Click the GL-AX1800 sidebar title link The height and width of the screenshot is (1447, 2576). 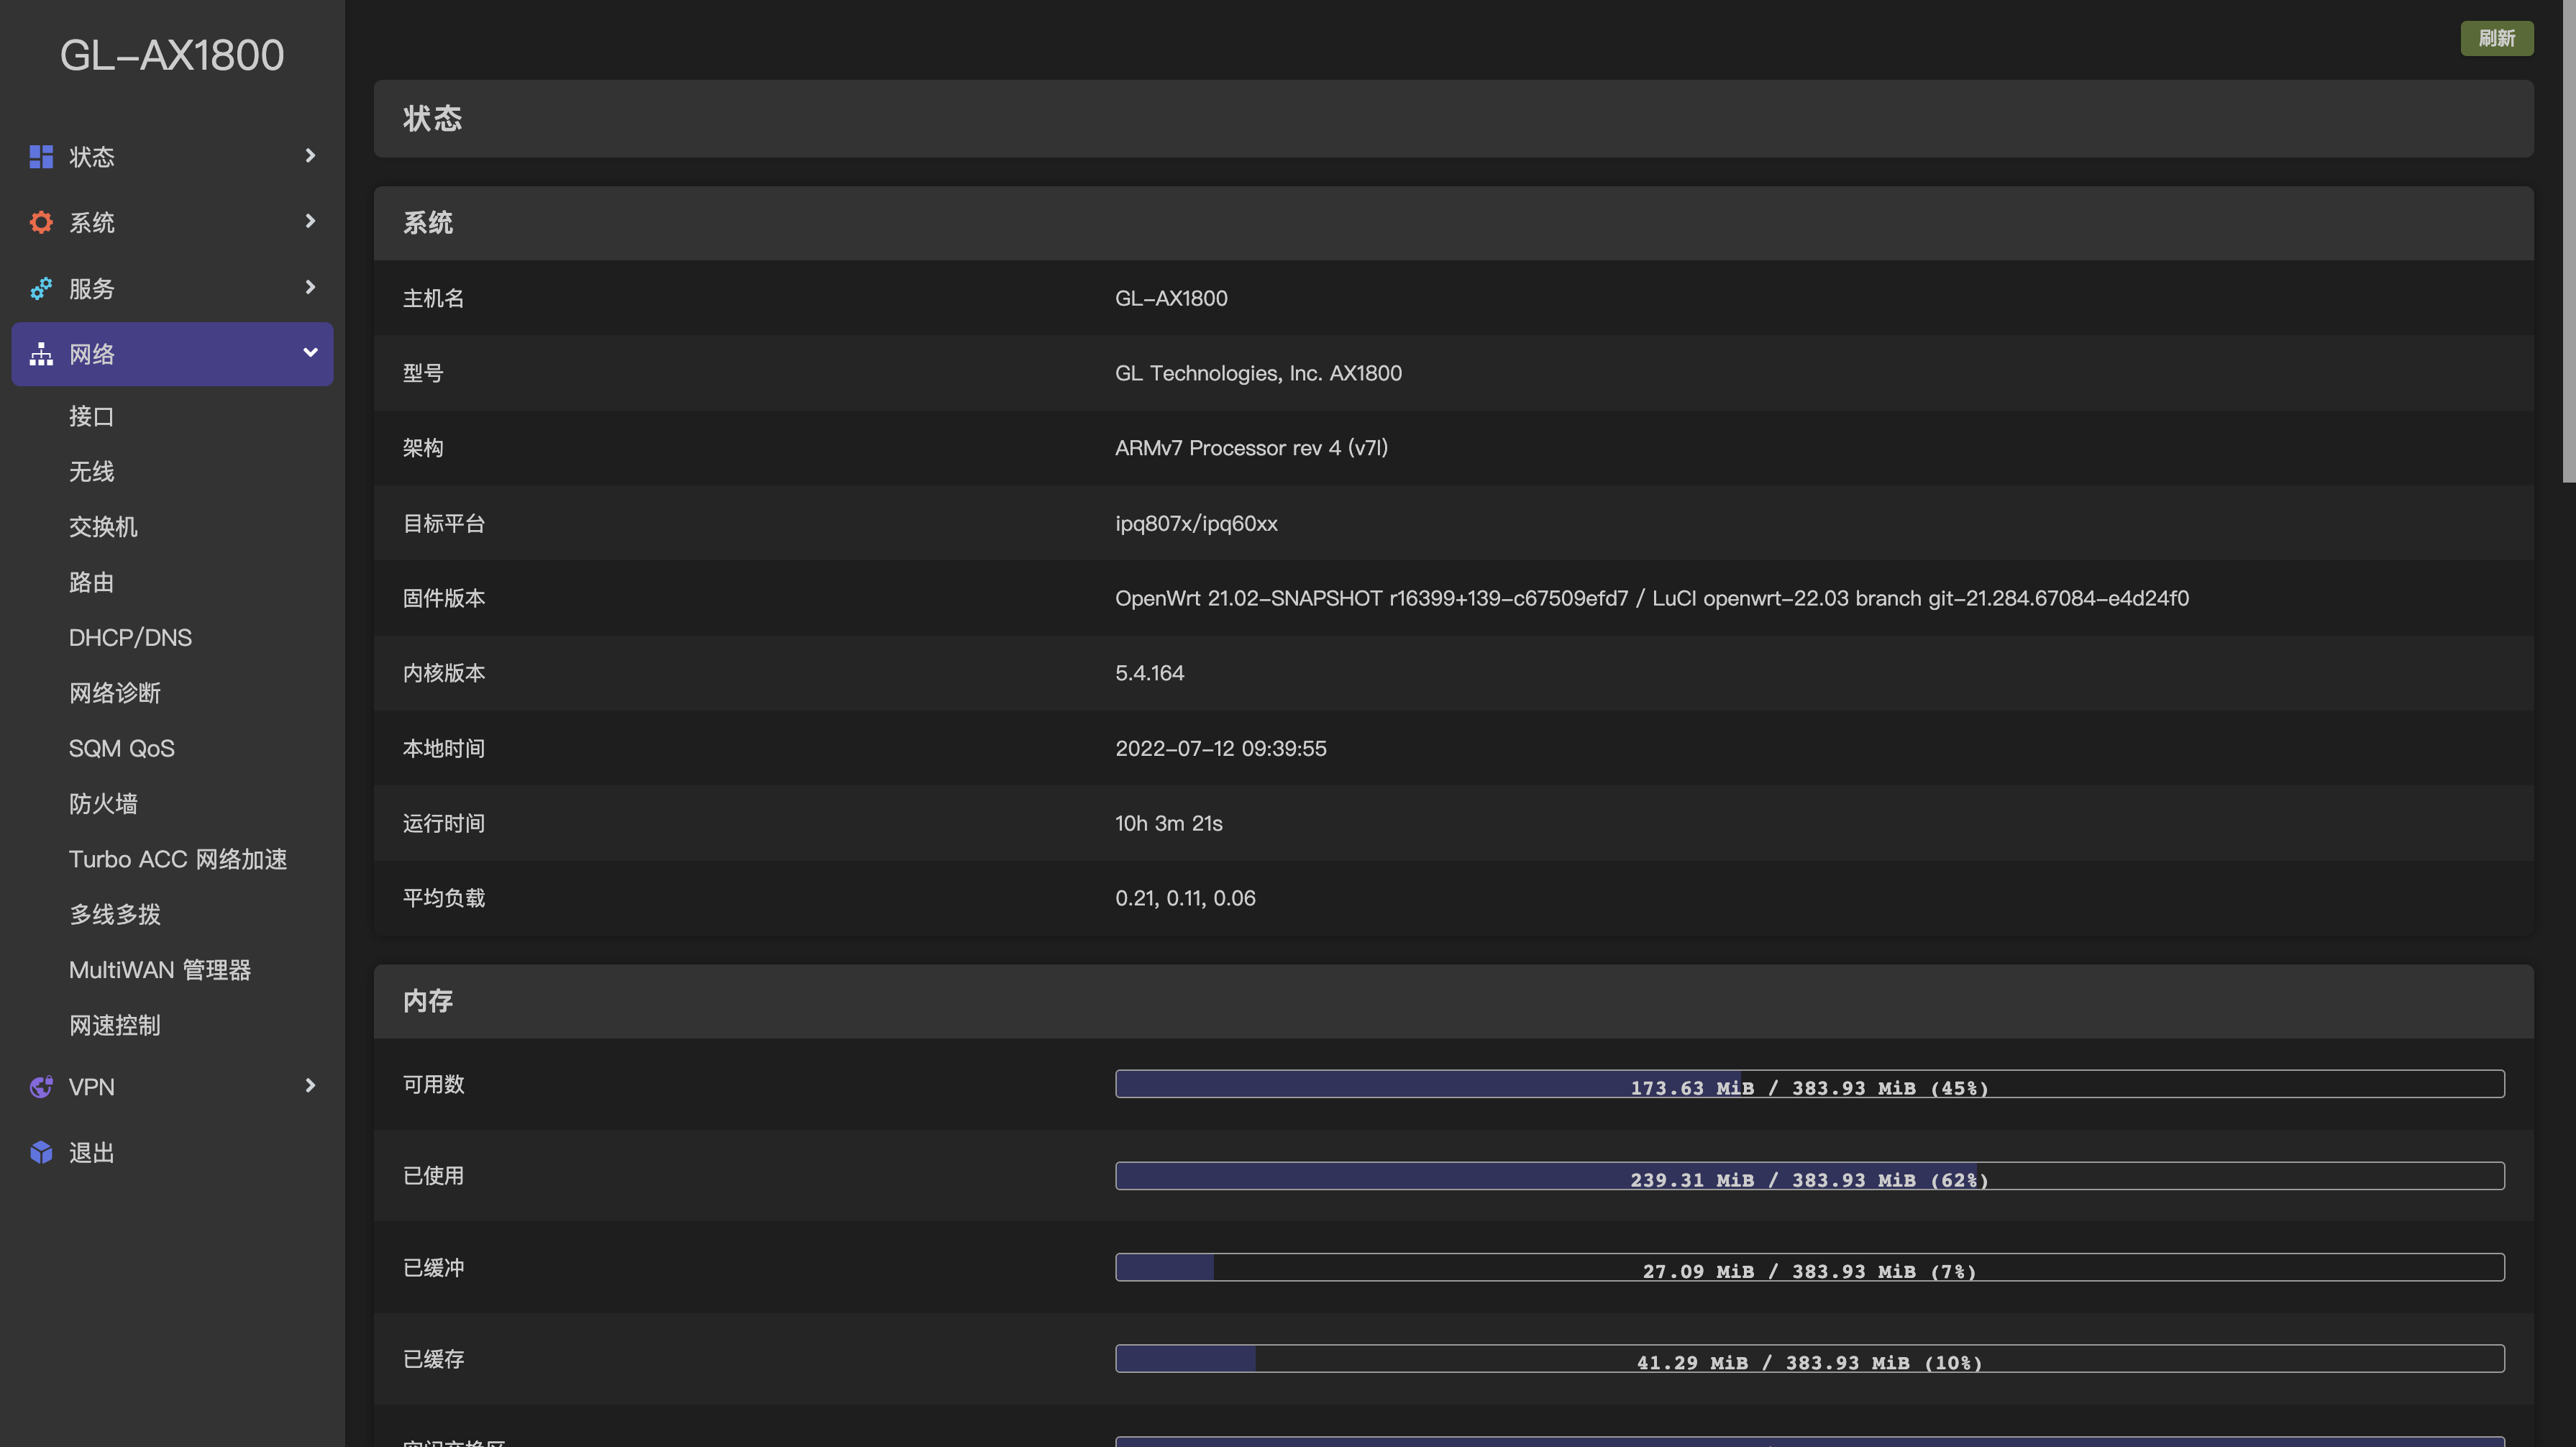click(172, 55)
